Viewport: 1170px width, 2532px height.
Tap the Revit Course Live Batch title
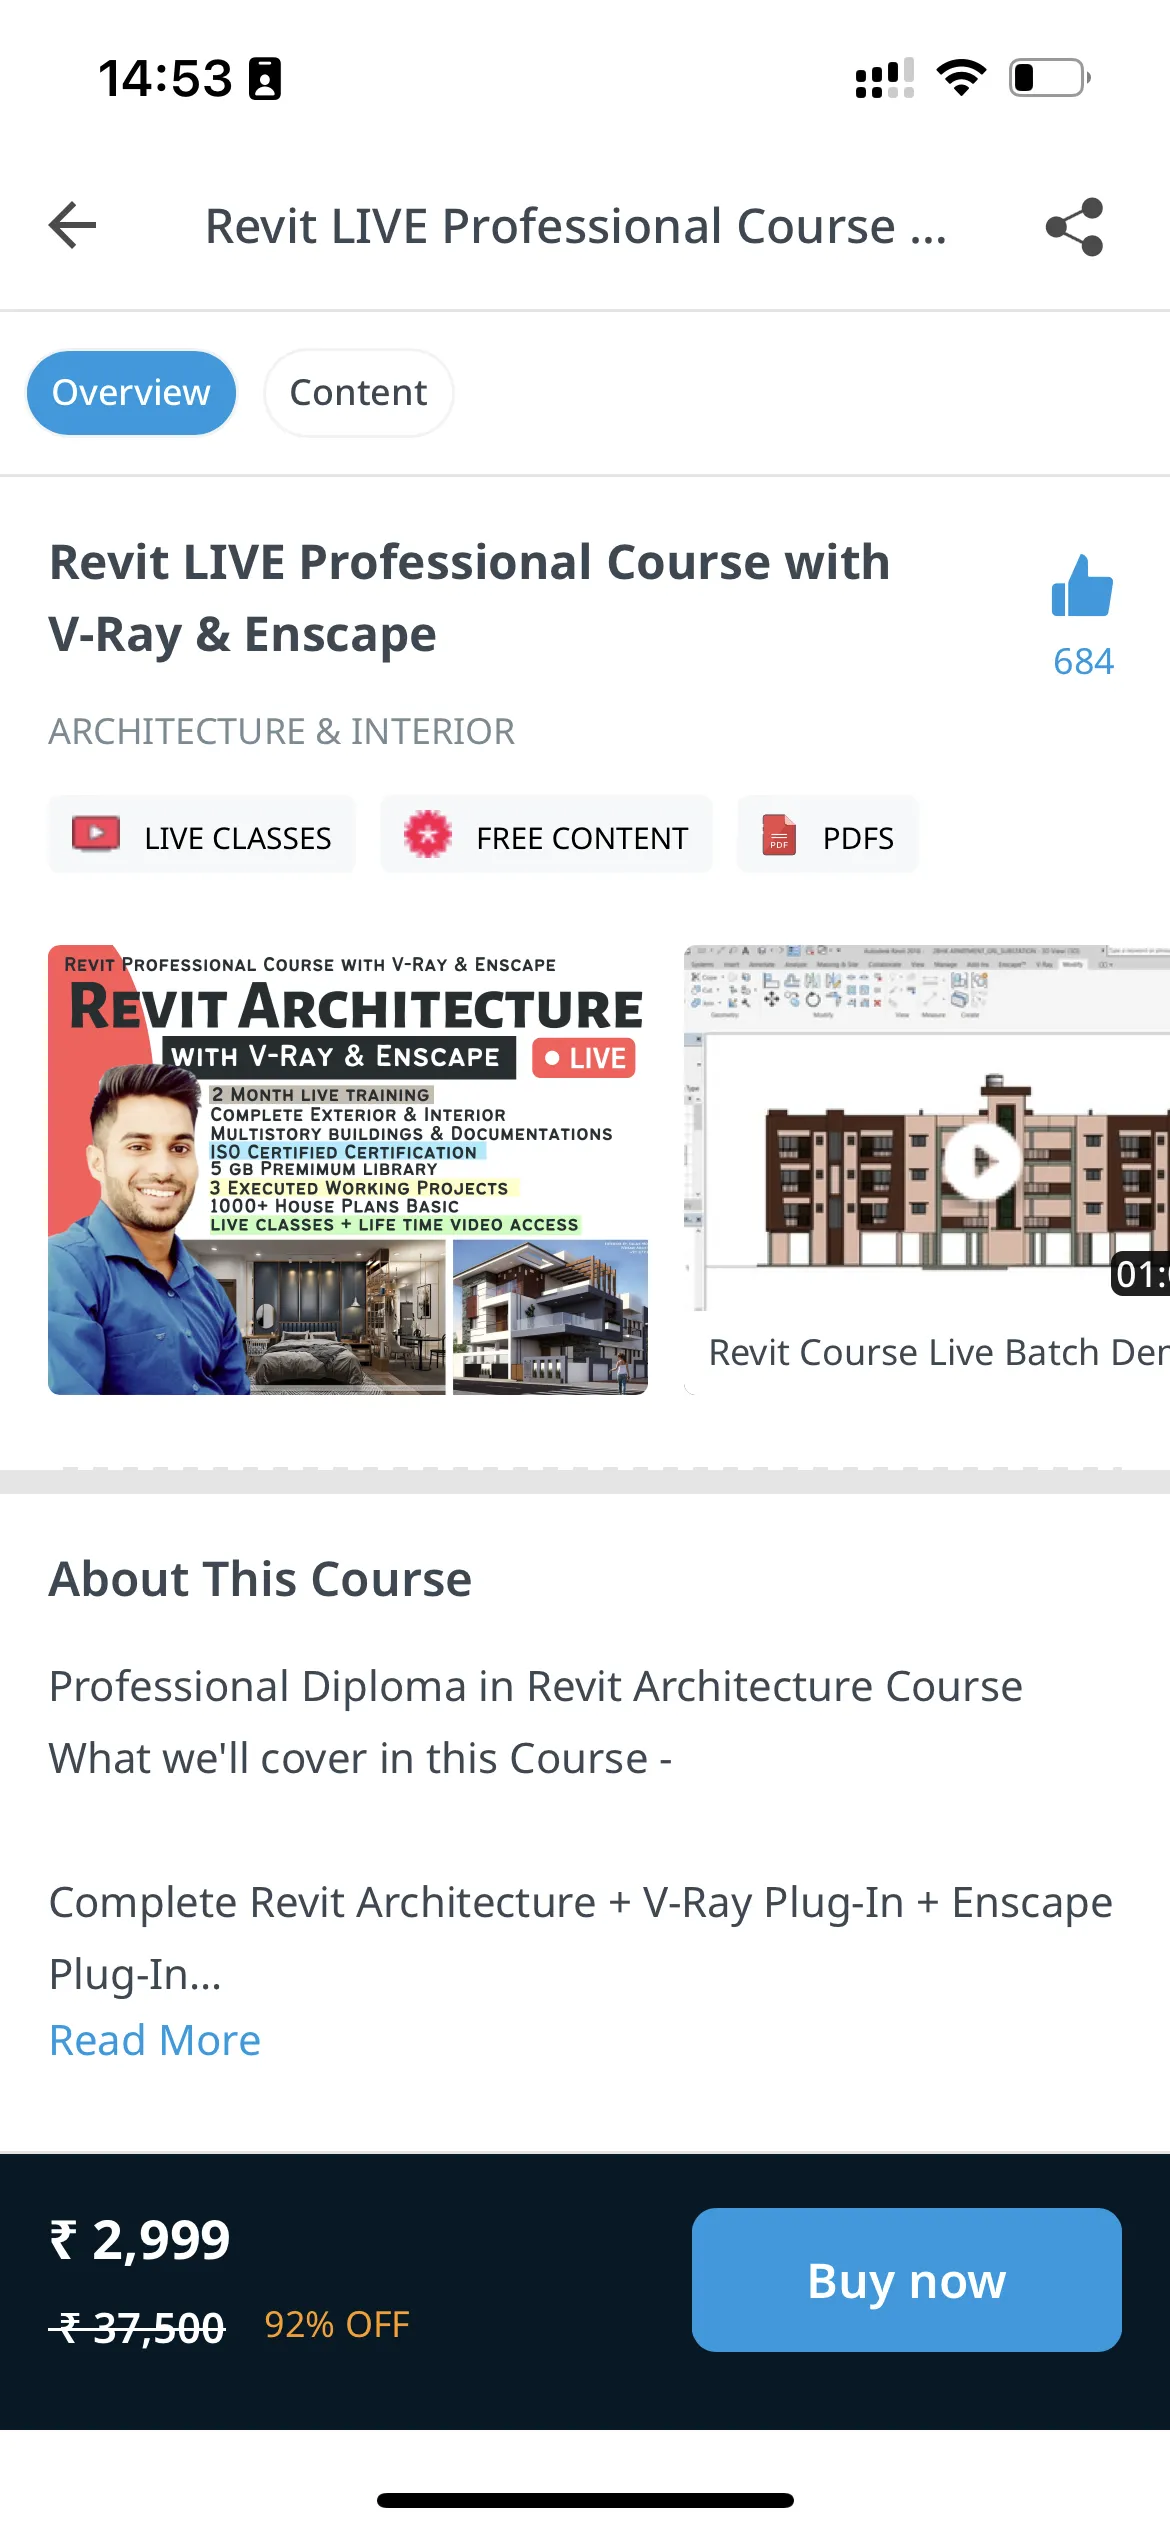tap(937, 1353)
